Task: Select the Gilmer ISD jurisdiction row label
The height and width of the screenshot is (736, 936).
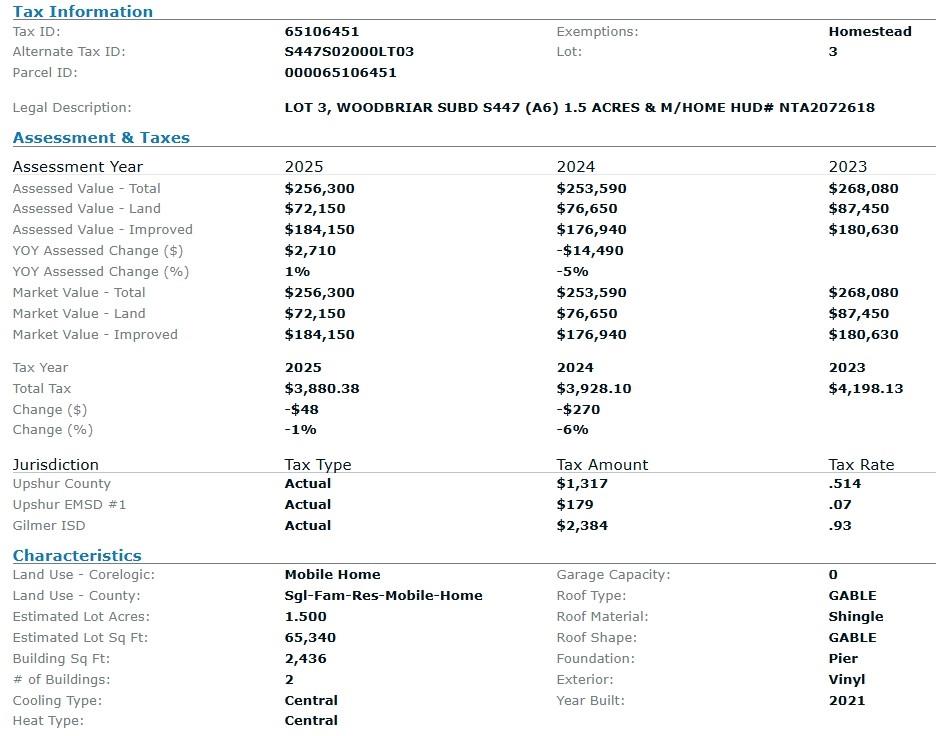Action: [49, 526]
